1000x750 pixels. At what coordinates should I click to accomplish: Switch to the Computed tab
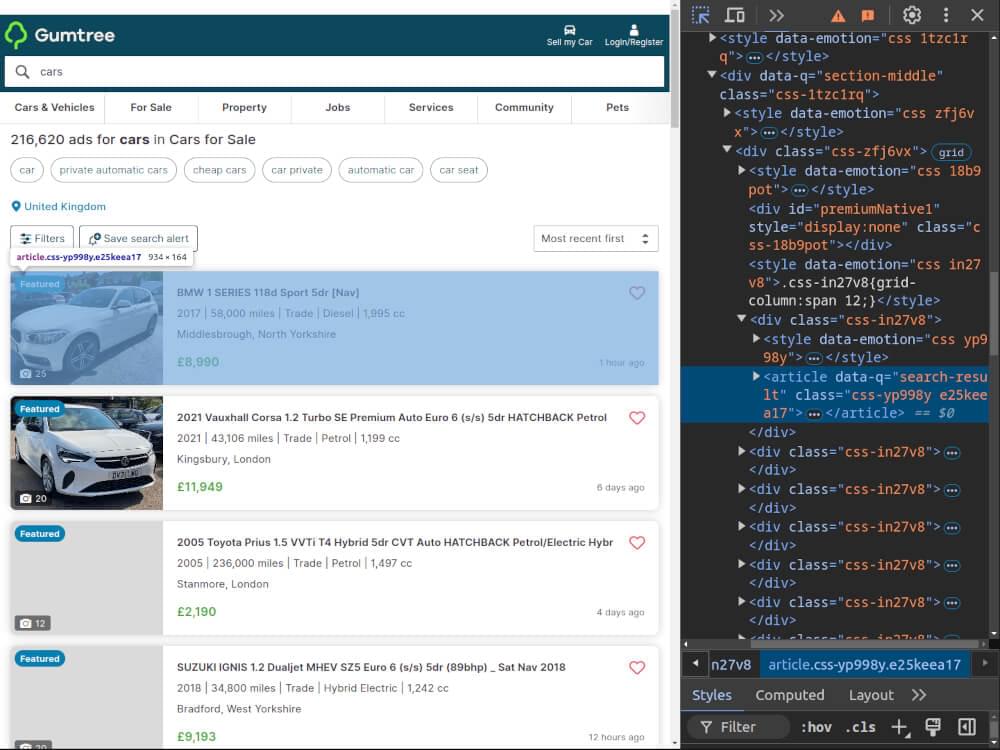789,694
